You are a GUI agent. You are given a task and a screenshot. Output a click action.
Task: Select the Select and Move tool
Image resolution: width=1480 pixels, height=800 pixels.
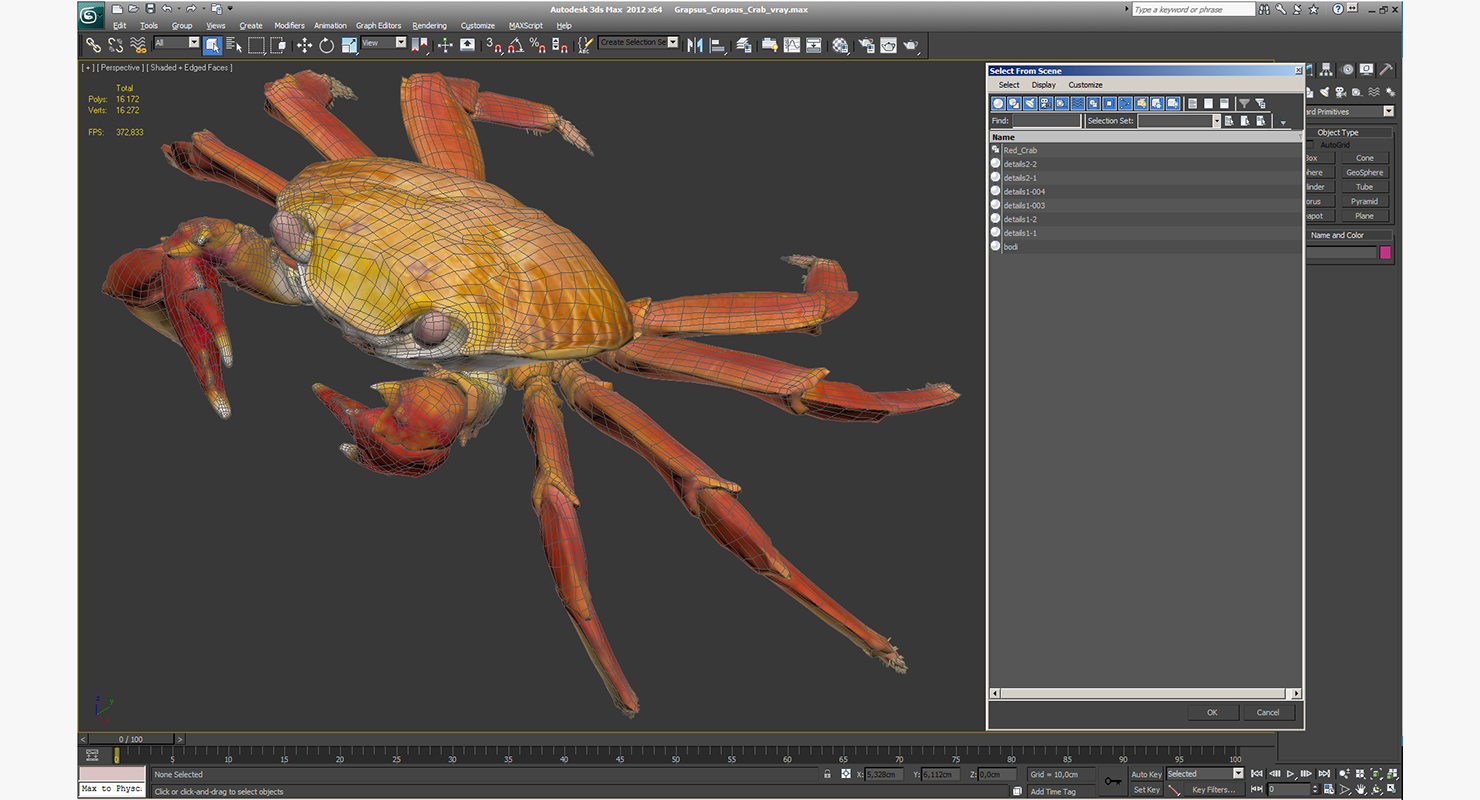point(304,45)
